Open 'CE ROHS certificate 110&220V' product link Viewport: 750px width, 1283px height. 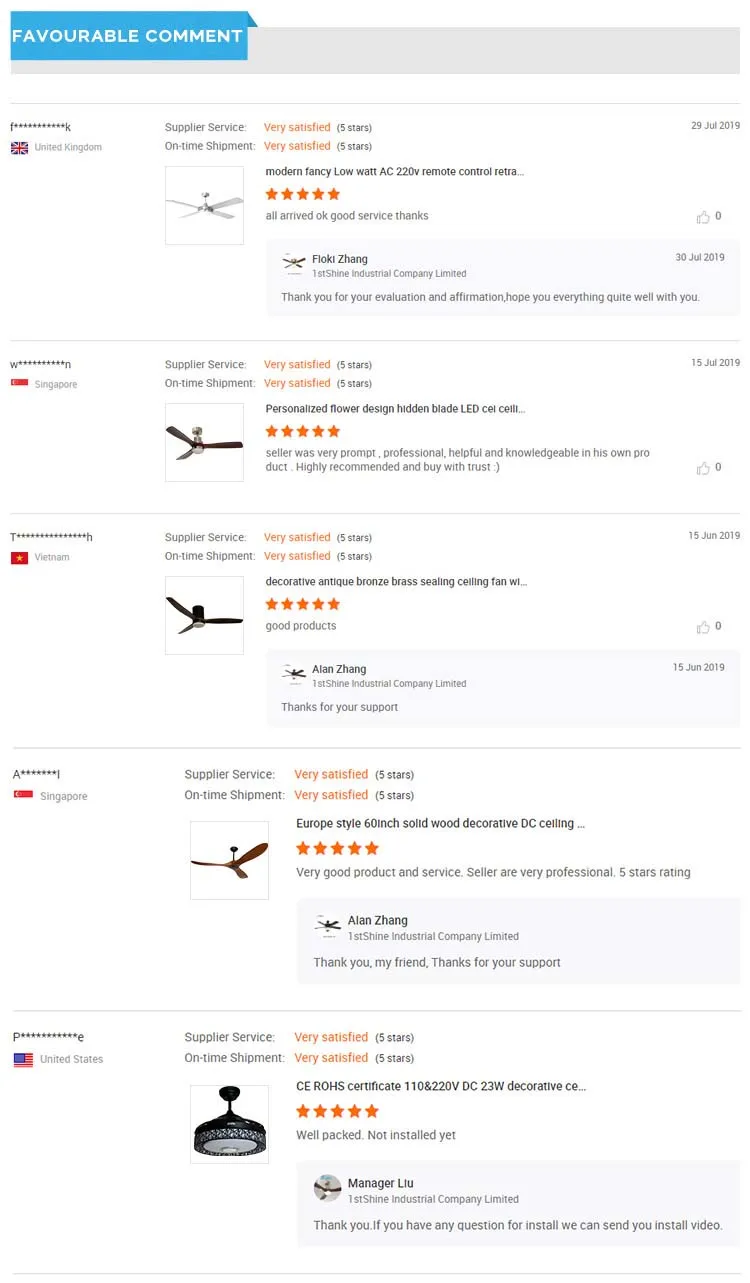tap(440, 1086)
